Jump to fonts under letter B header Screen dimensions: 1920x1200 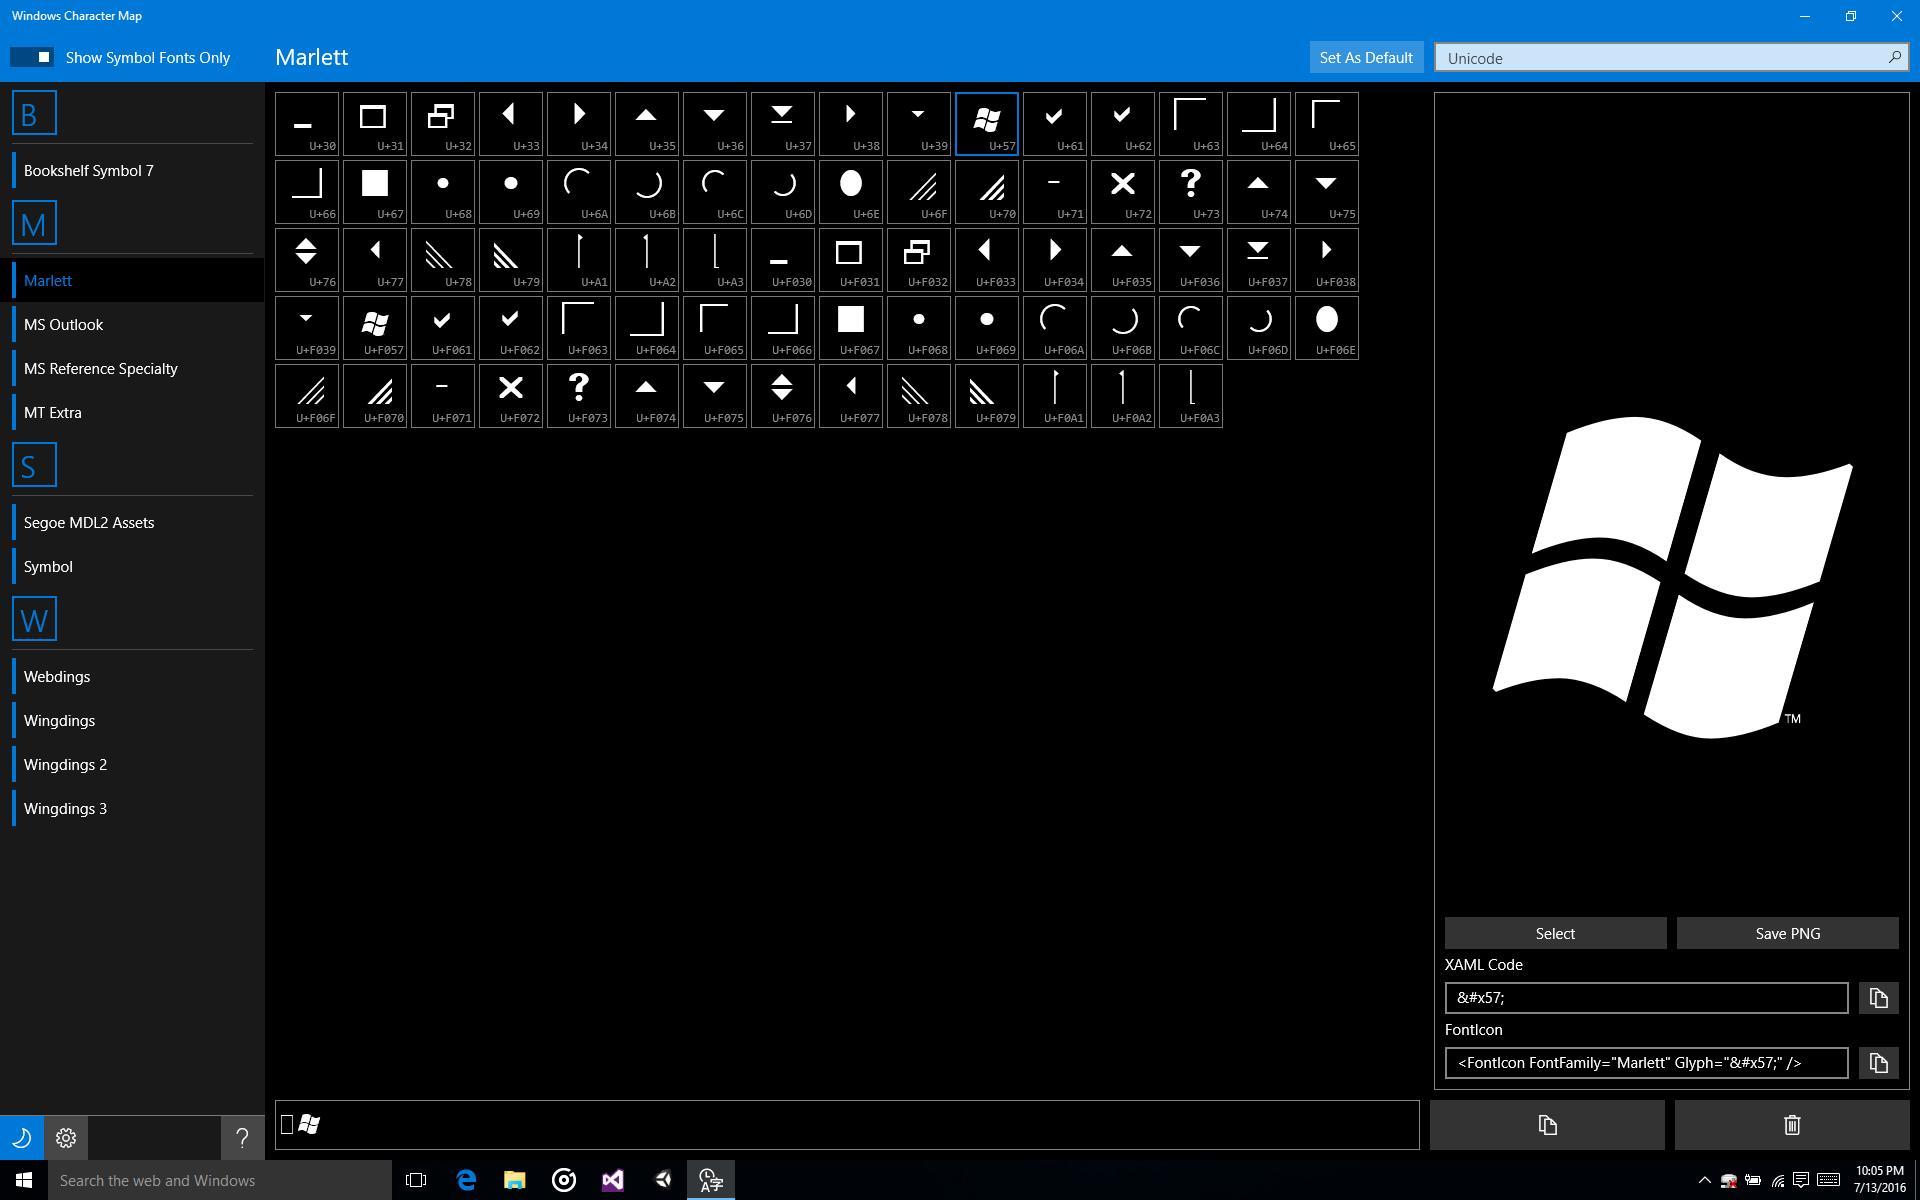pos(35,112)
